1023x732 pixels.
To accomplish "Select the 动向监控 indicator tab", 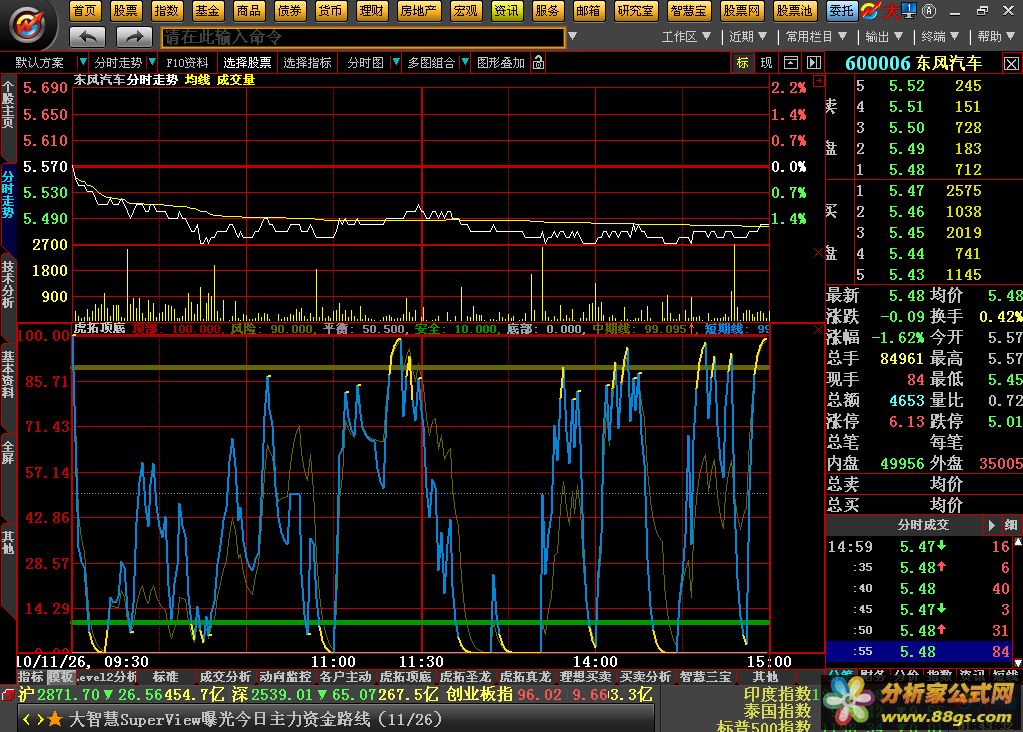I will click(285, 677).
